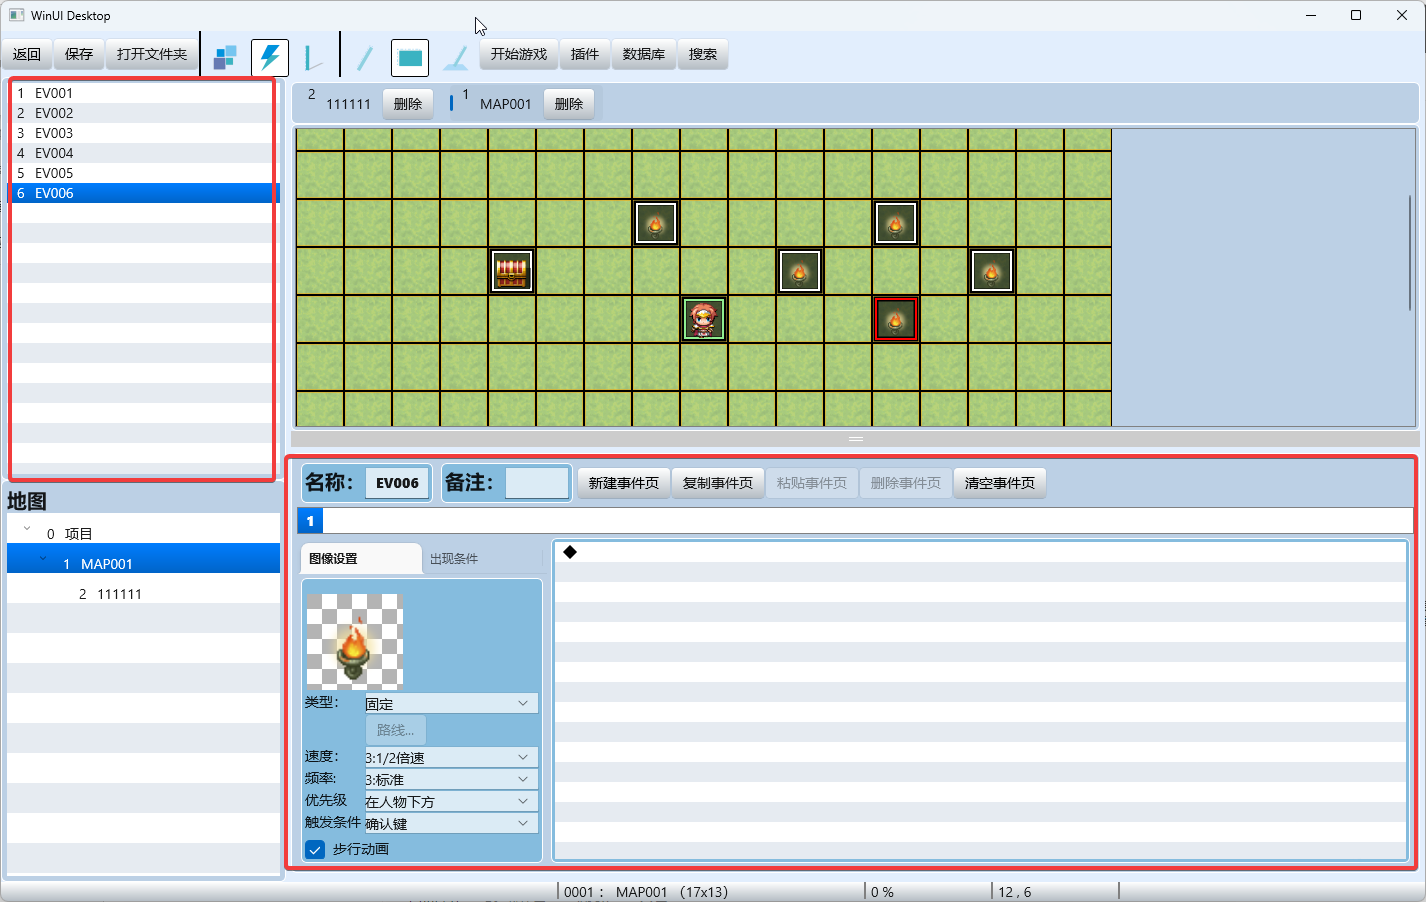1426x902 pixels.
Task: Collapse the MAP001 tree node
Action: point(43,559)
